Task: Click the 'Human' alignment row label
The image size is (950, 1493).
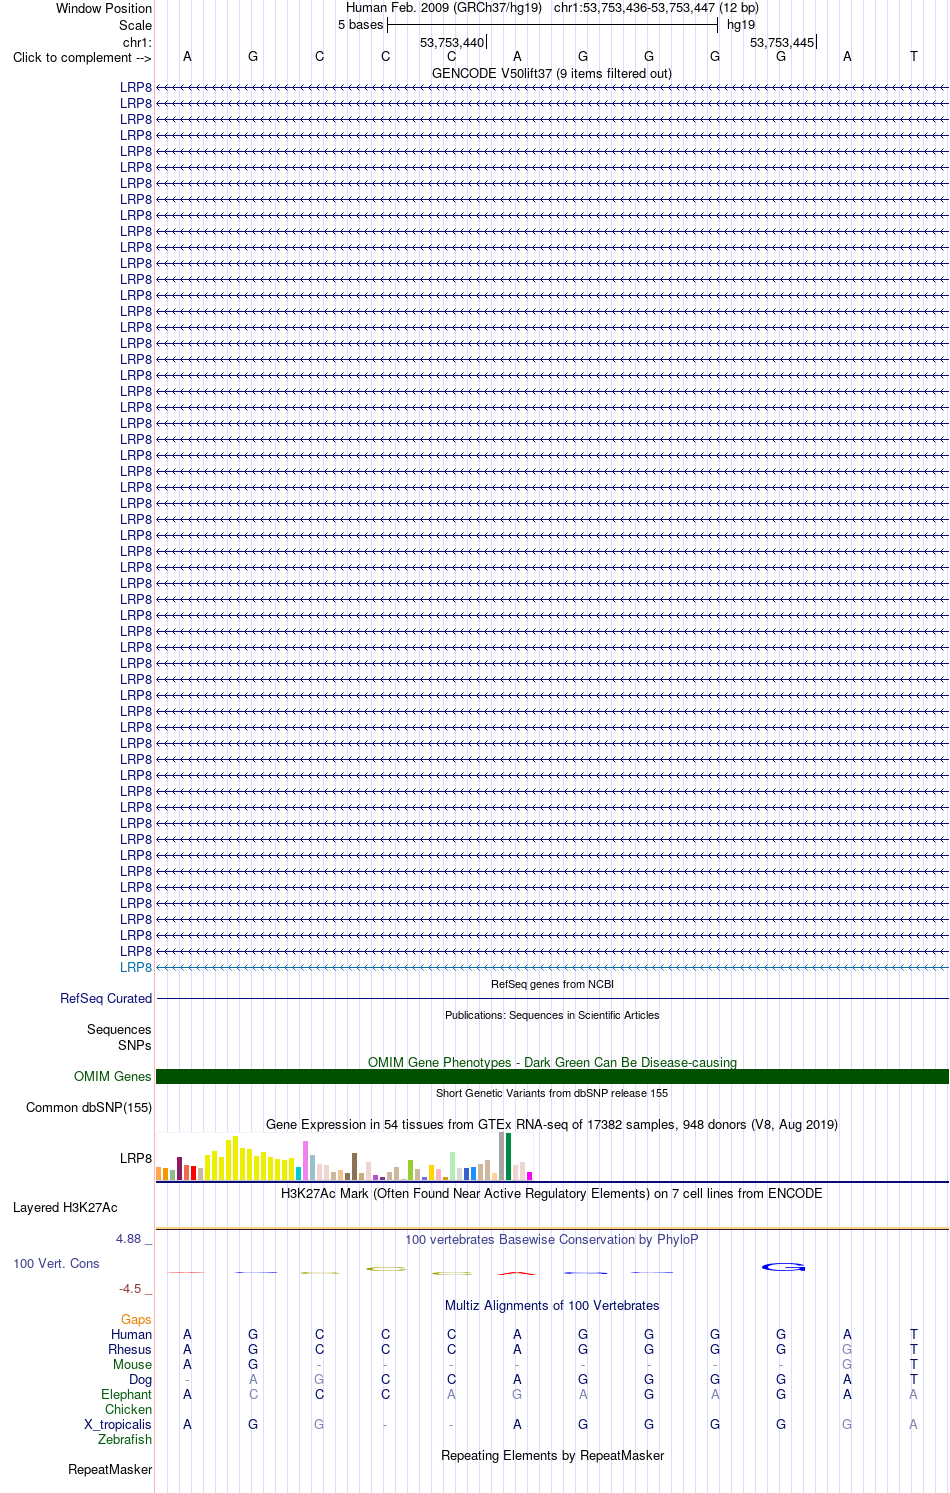Action: [132, 1334]
